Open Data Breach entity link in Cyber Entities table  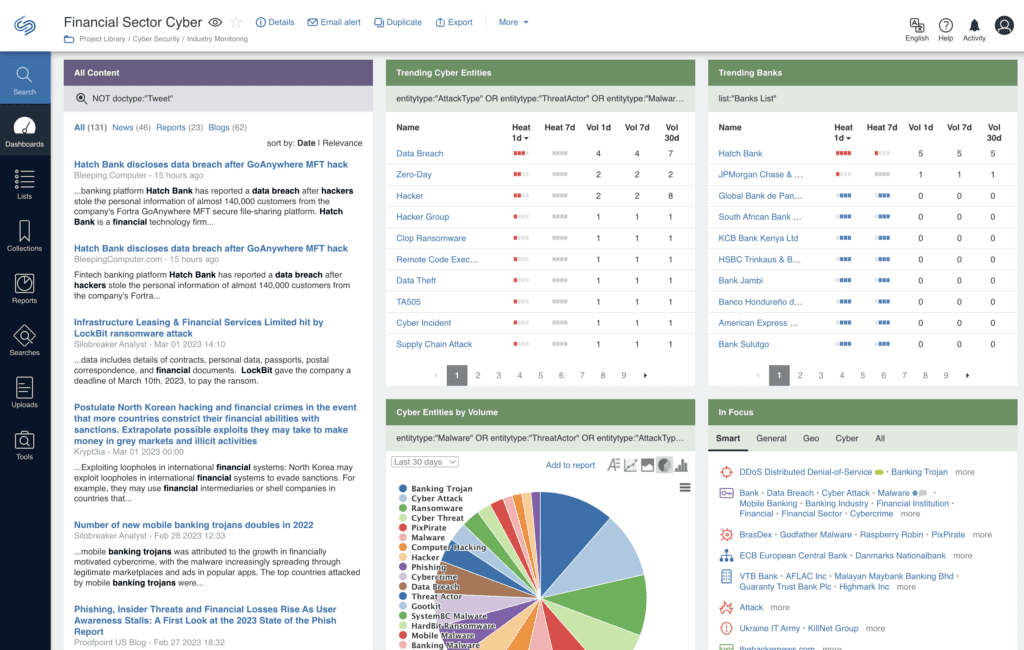(420, 154)
